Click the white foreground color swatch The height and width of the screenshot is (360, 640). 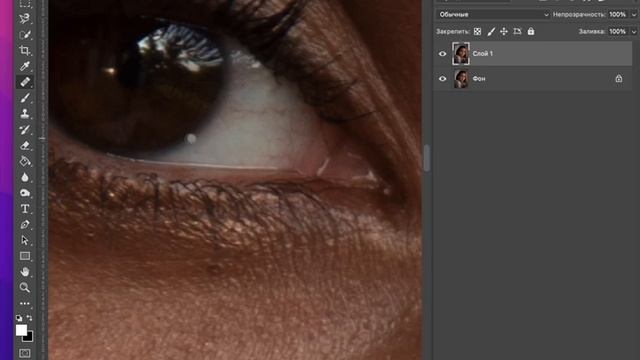pos(21,330)
